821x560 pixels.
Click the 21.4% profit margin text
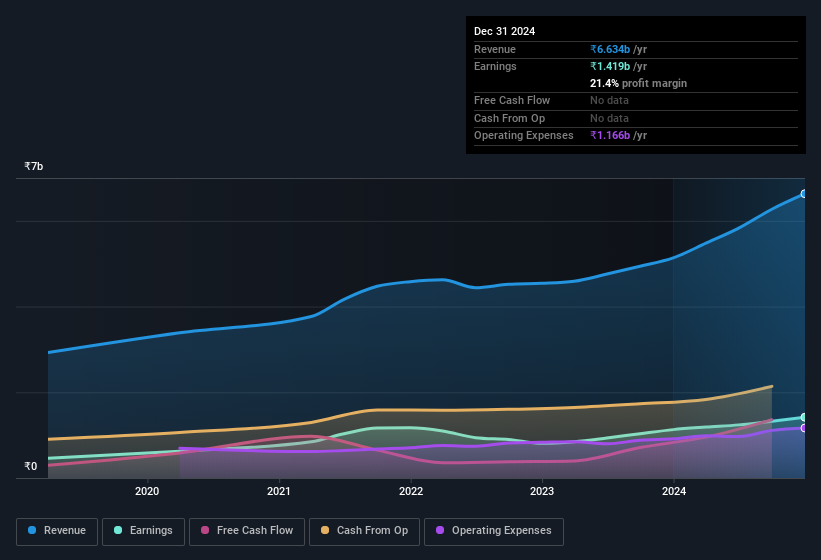[638, 83]
